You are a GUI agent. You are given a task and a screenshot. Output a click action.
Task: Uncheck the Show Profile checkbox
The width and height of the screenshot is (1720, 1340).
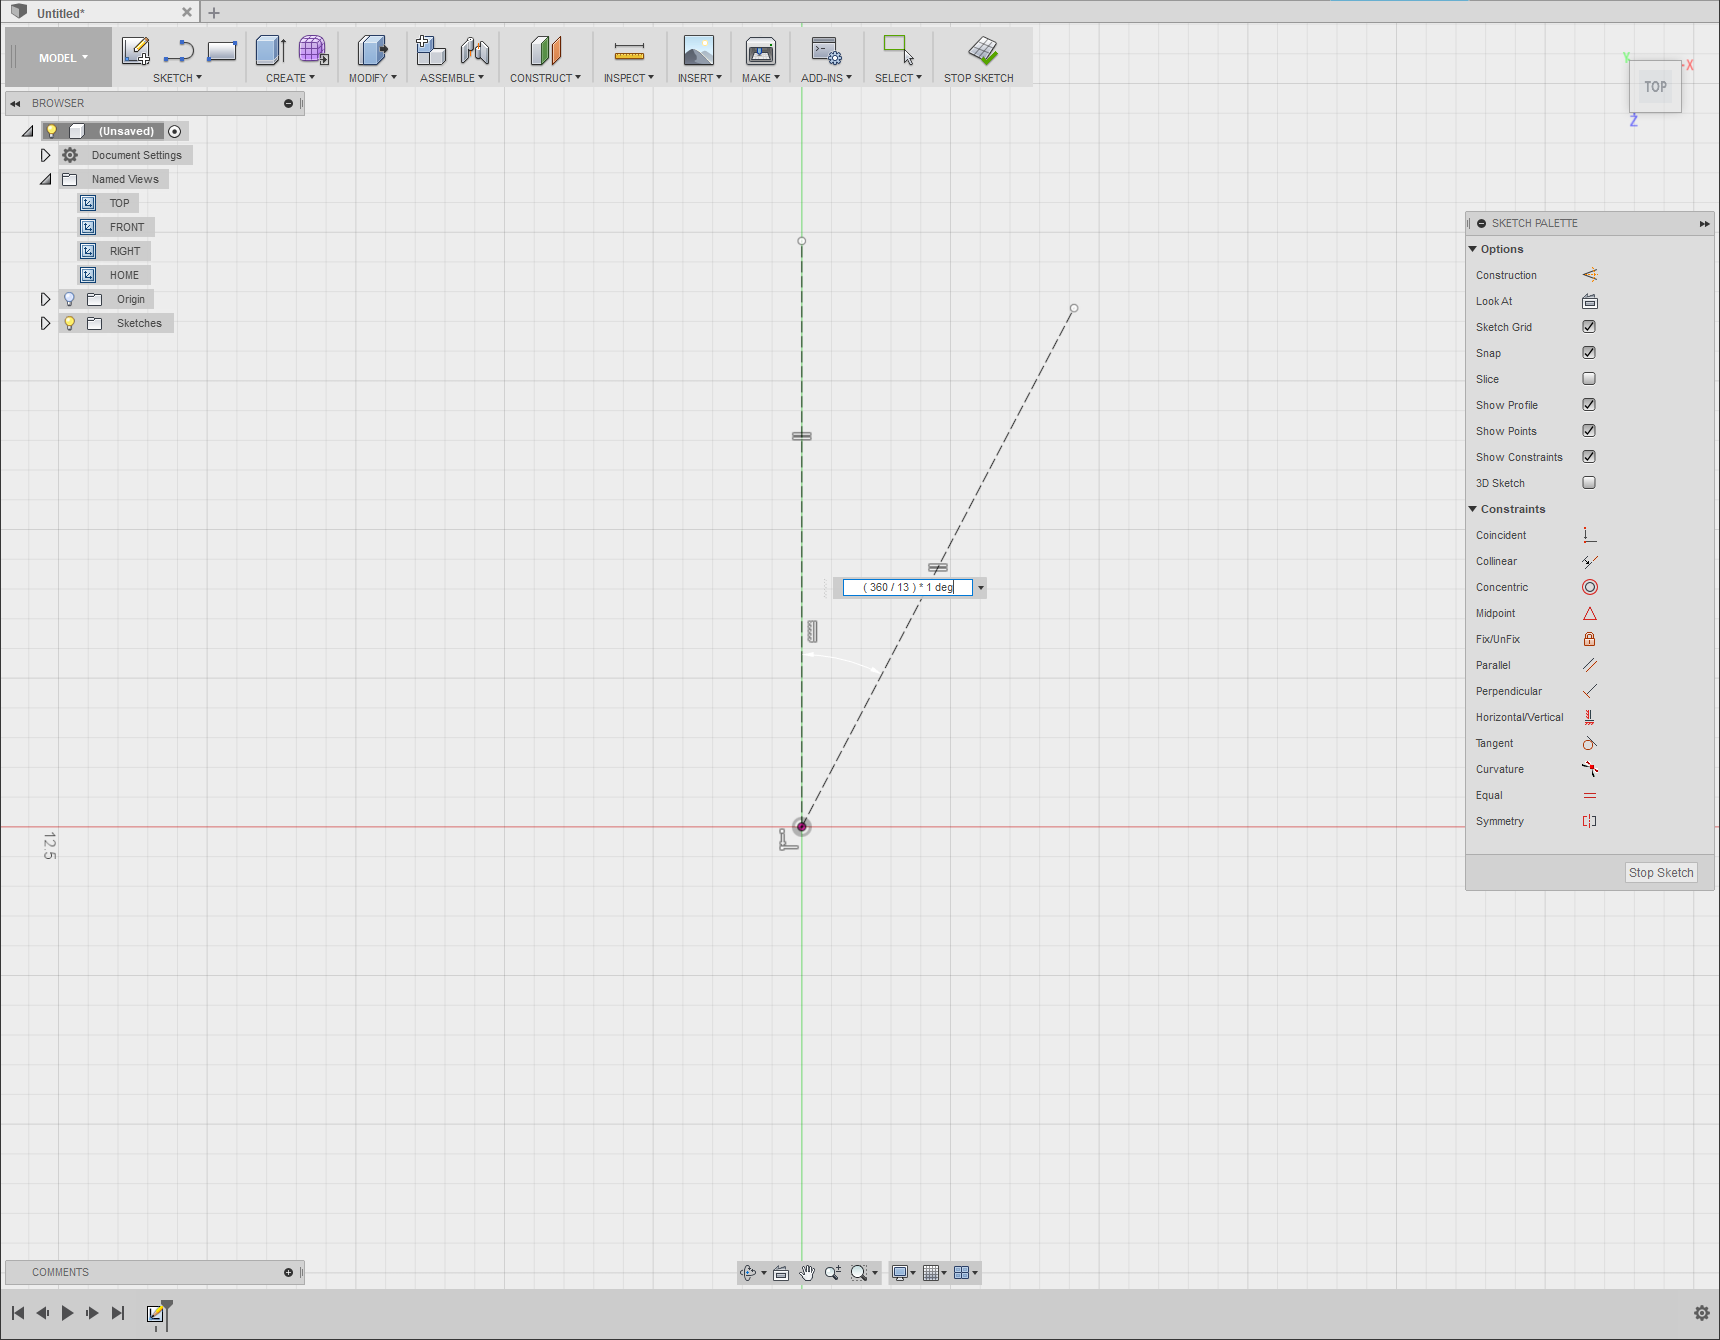click(x=1589, y=405)
